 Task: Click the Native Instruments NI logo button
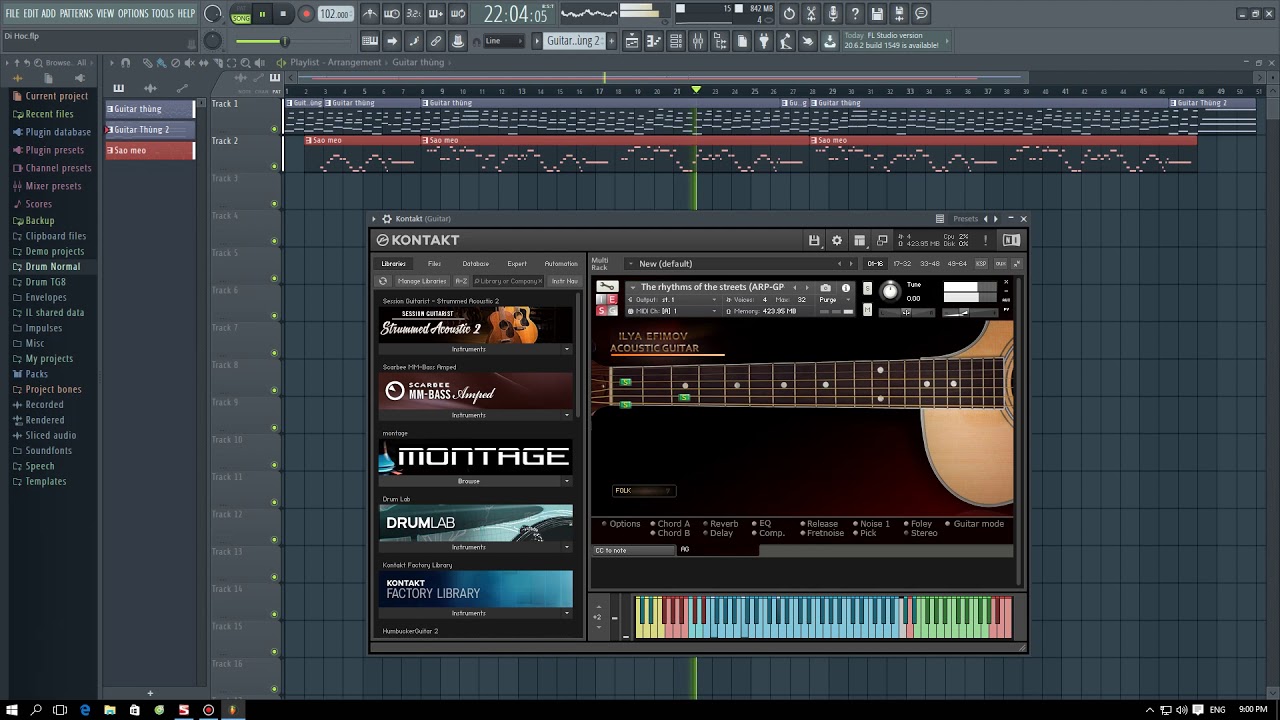pos(1011,240)
